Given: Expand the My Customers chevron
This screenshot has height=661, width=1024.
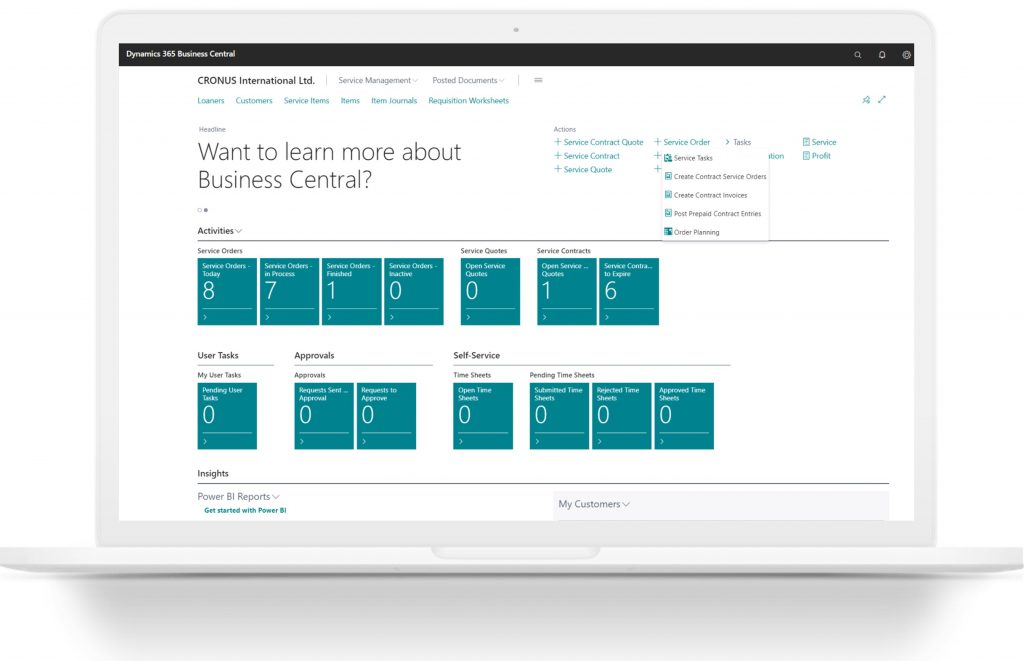Looking at the screenshot, I should pyautogui.click(x=626, y=504).
